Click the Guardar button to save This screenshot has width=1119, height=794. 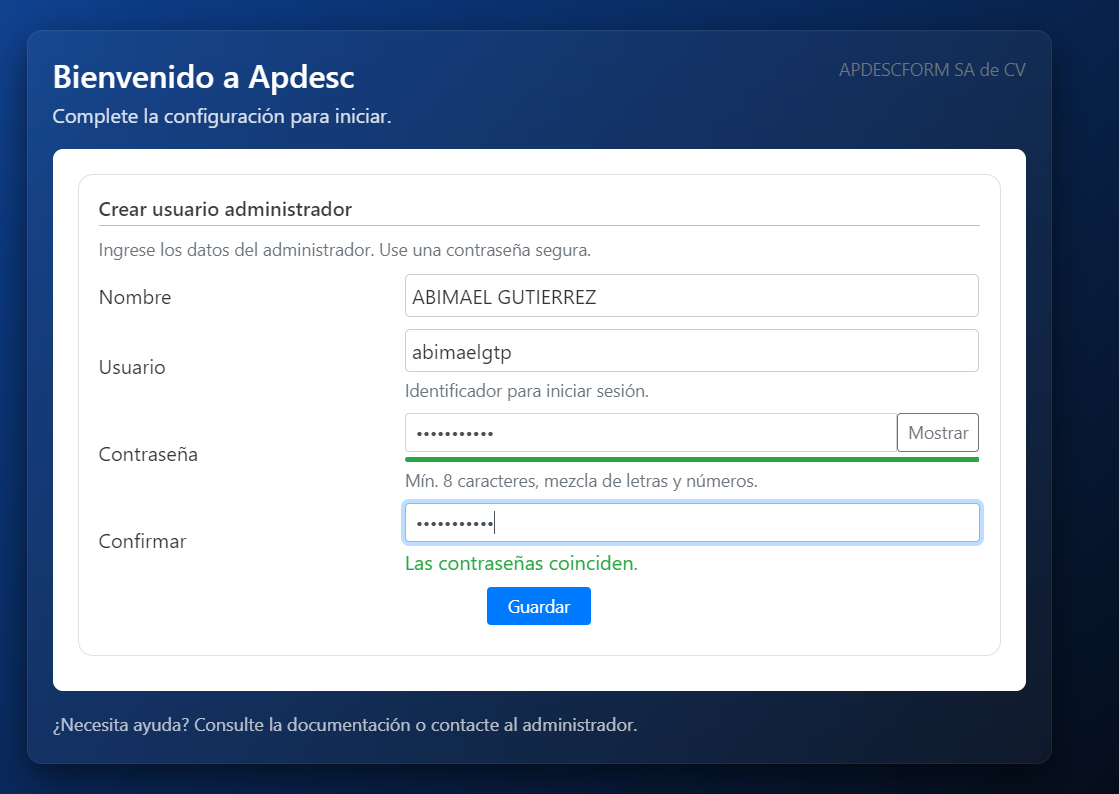[x=538, y=606]
